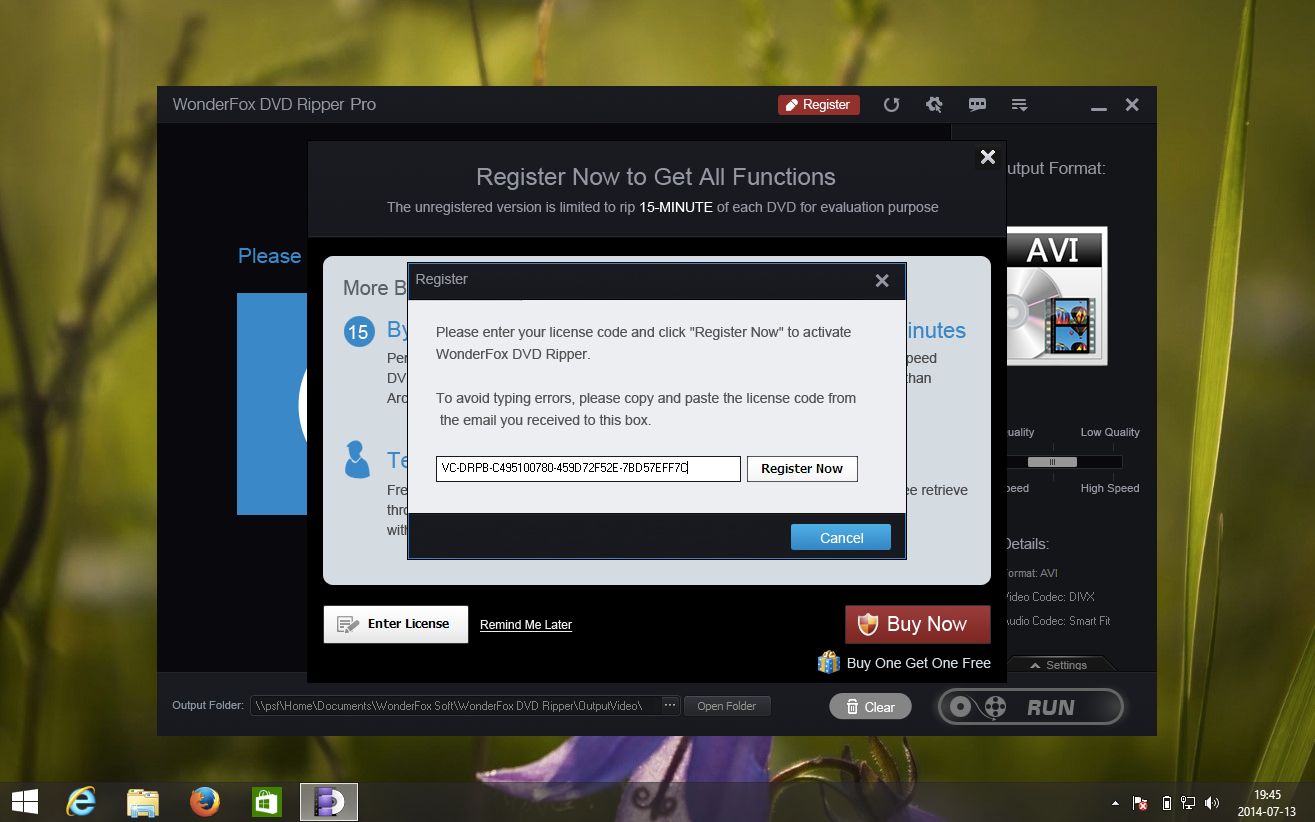Launch Internet Explorer from the taskbar
The image size is (1315, 822).
pos(81,802)
